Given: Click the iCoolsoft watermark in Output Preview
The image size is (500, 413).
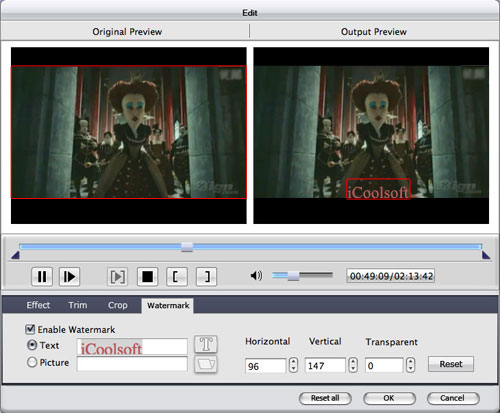Looking at the screenshot, I should pyautogui.click(x=378, y=189).
